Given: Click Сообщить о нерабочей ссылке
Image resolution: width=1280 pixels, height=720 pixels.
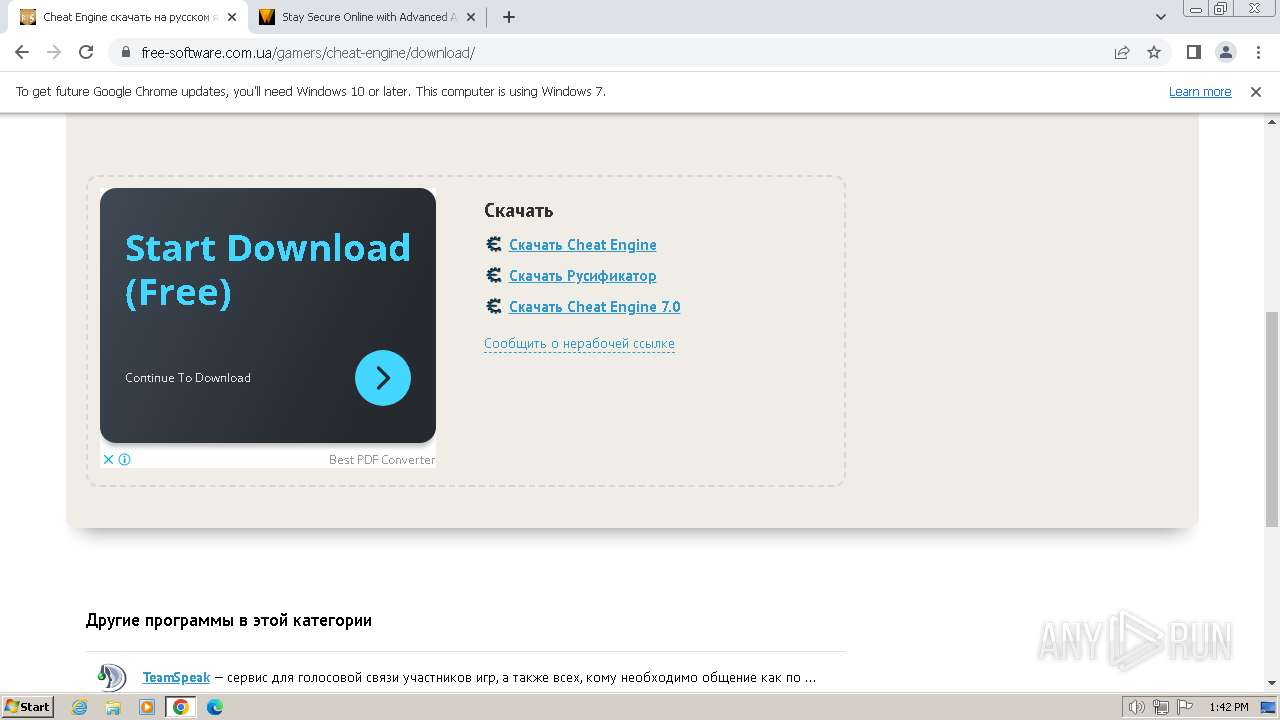Looking at the screenshot, I should click(579, 343).
